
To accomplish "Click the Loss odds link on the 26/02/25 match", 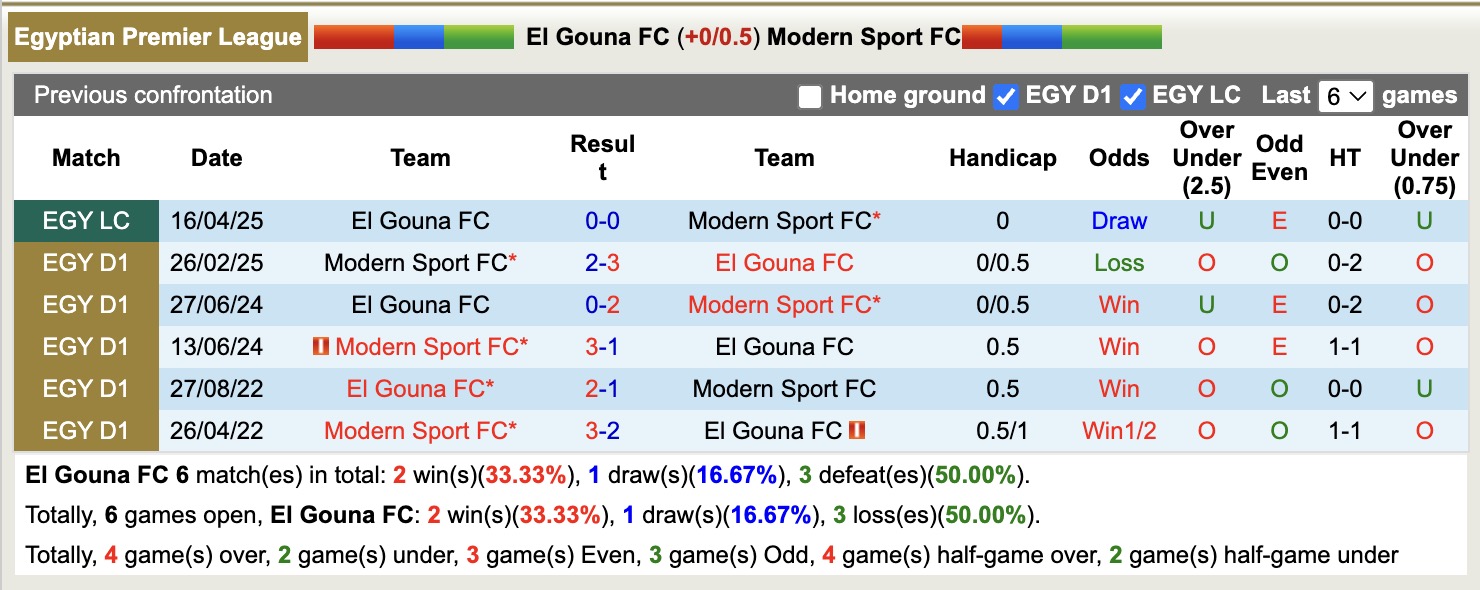I will click(1119, 262).
